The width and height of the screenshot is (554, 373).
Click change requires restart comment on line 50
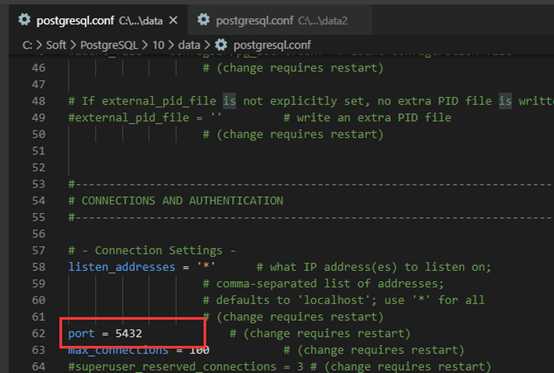coord(293,134)
